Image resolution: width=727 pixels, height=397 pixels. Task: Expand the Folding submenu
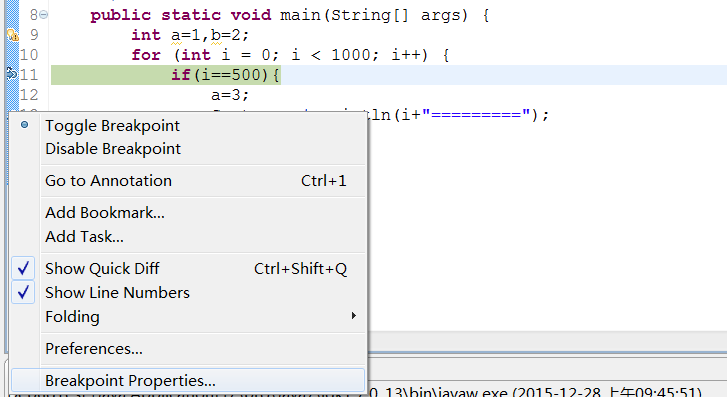tap(188, 317)
